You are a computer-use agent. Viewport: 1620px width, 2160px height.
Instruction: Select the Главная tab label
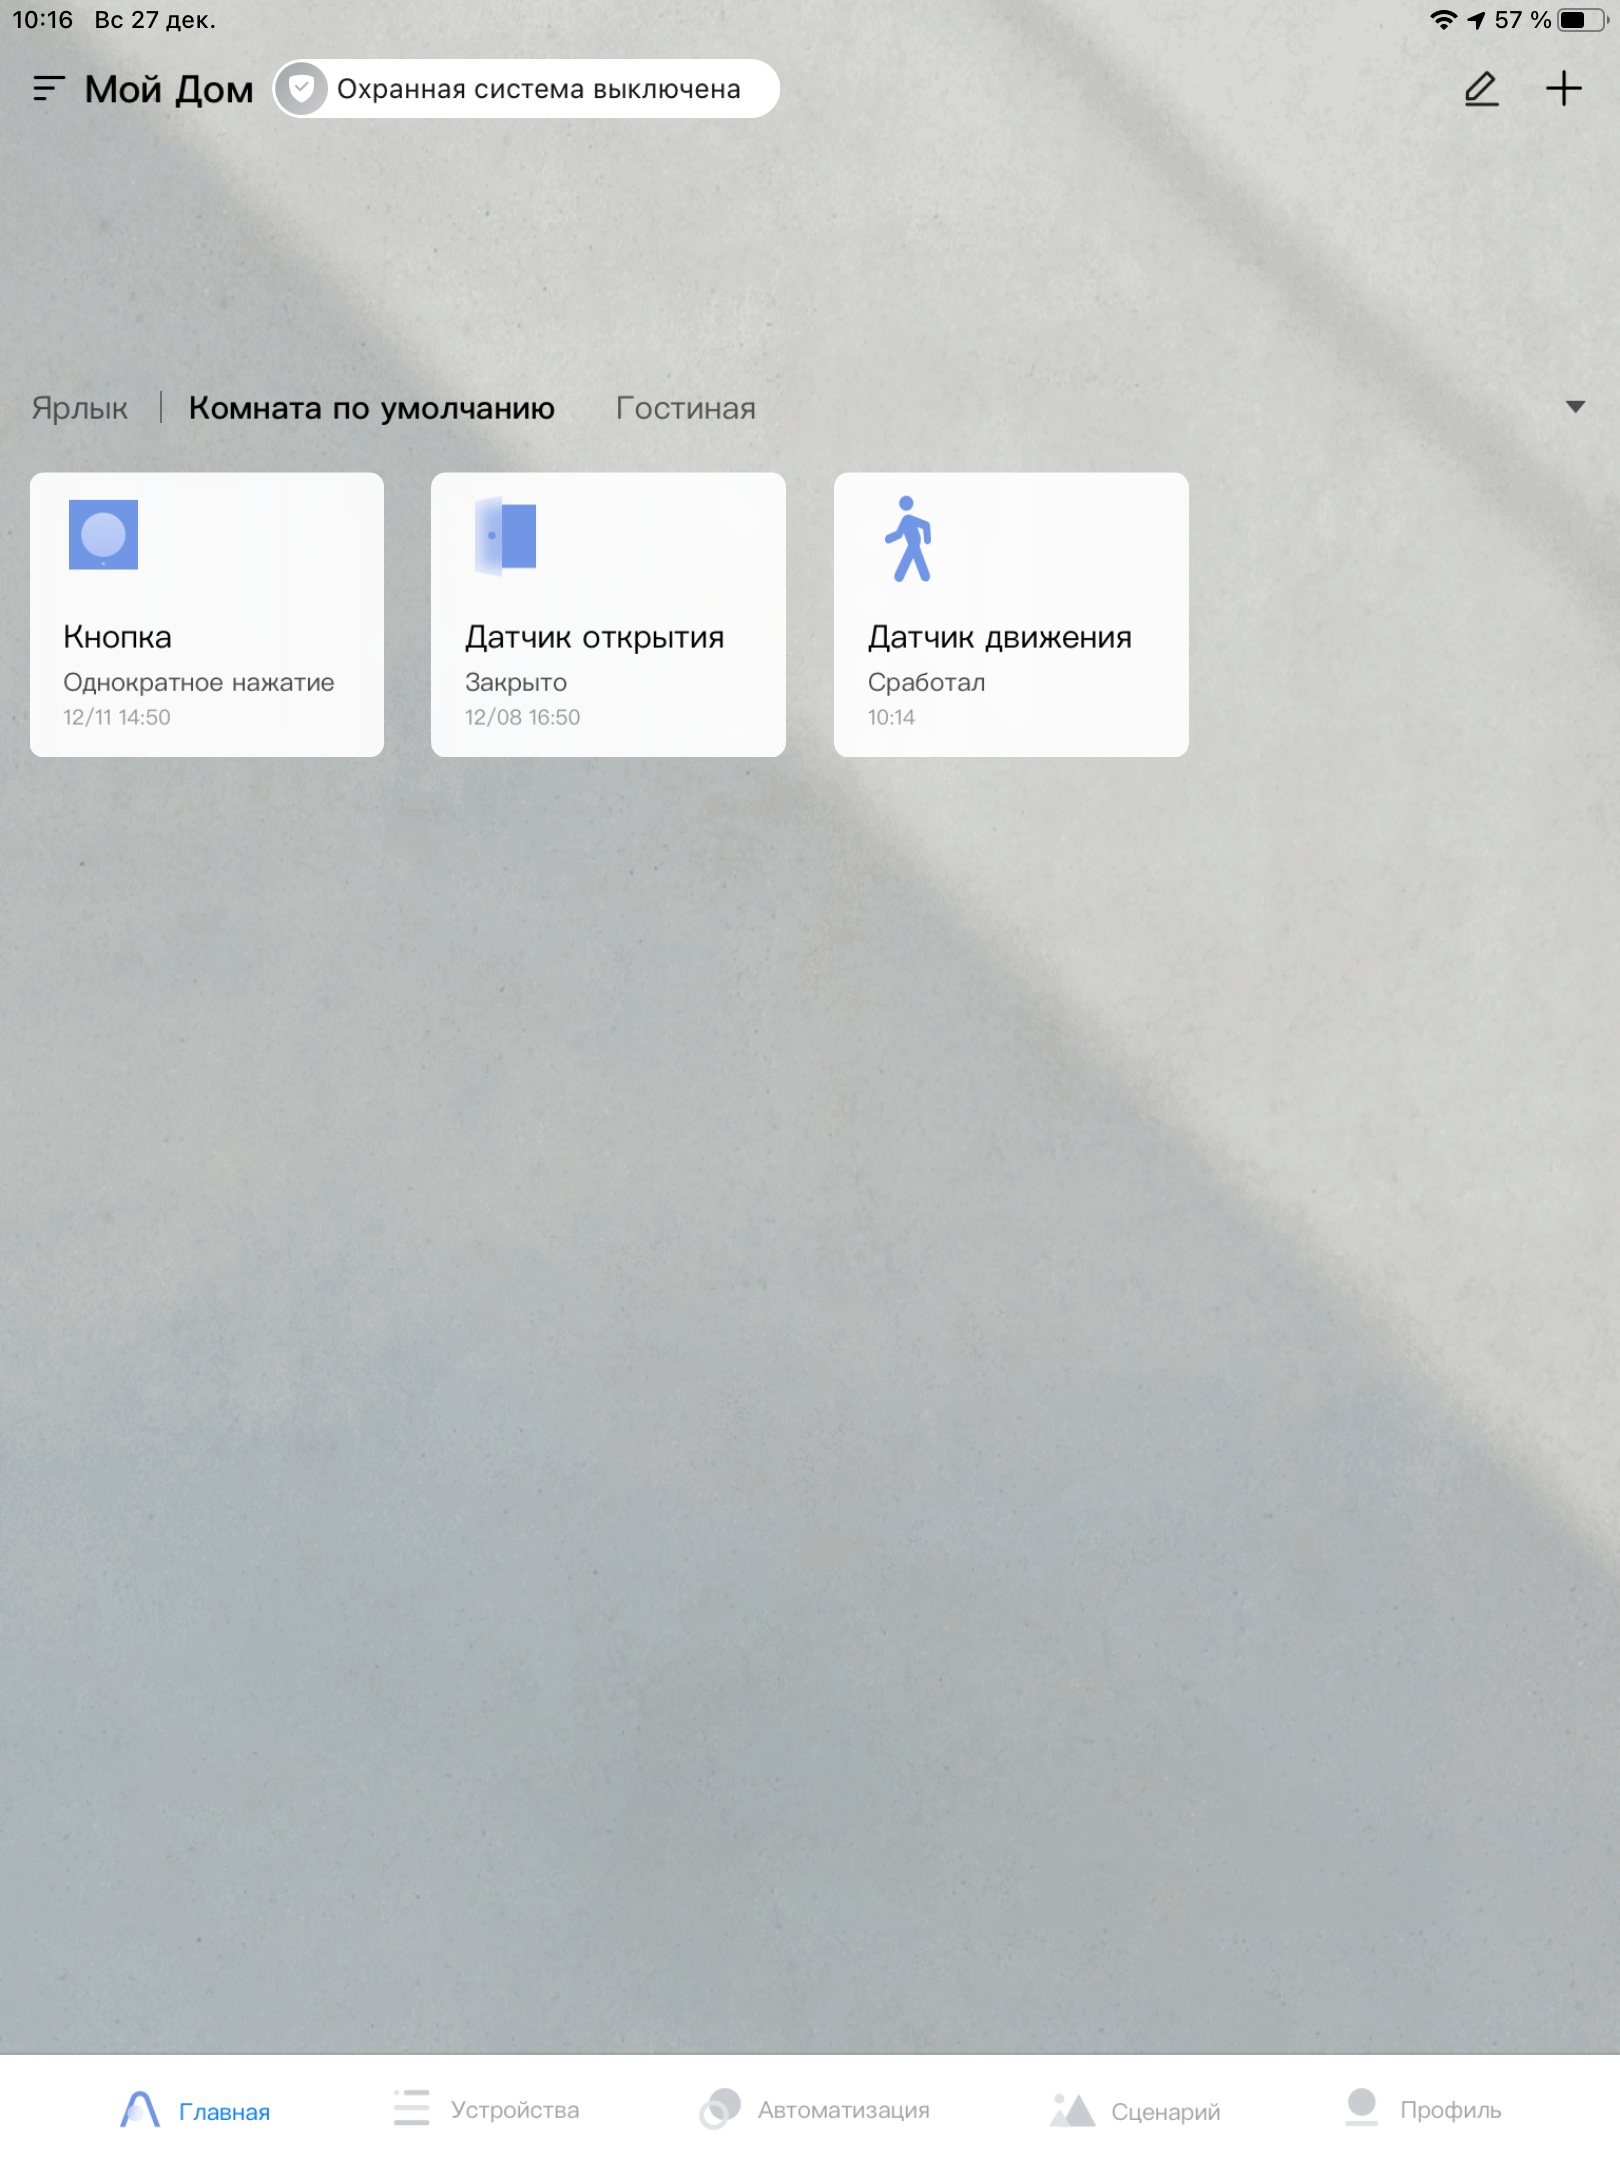click(x=224, y=2111)
